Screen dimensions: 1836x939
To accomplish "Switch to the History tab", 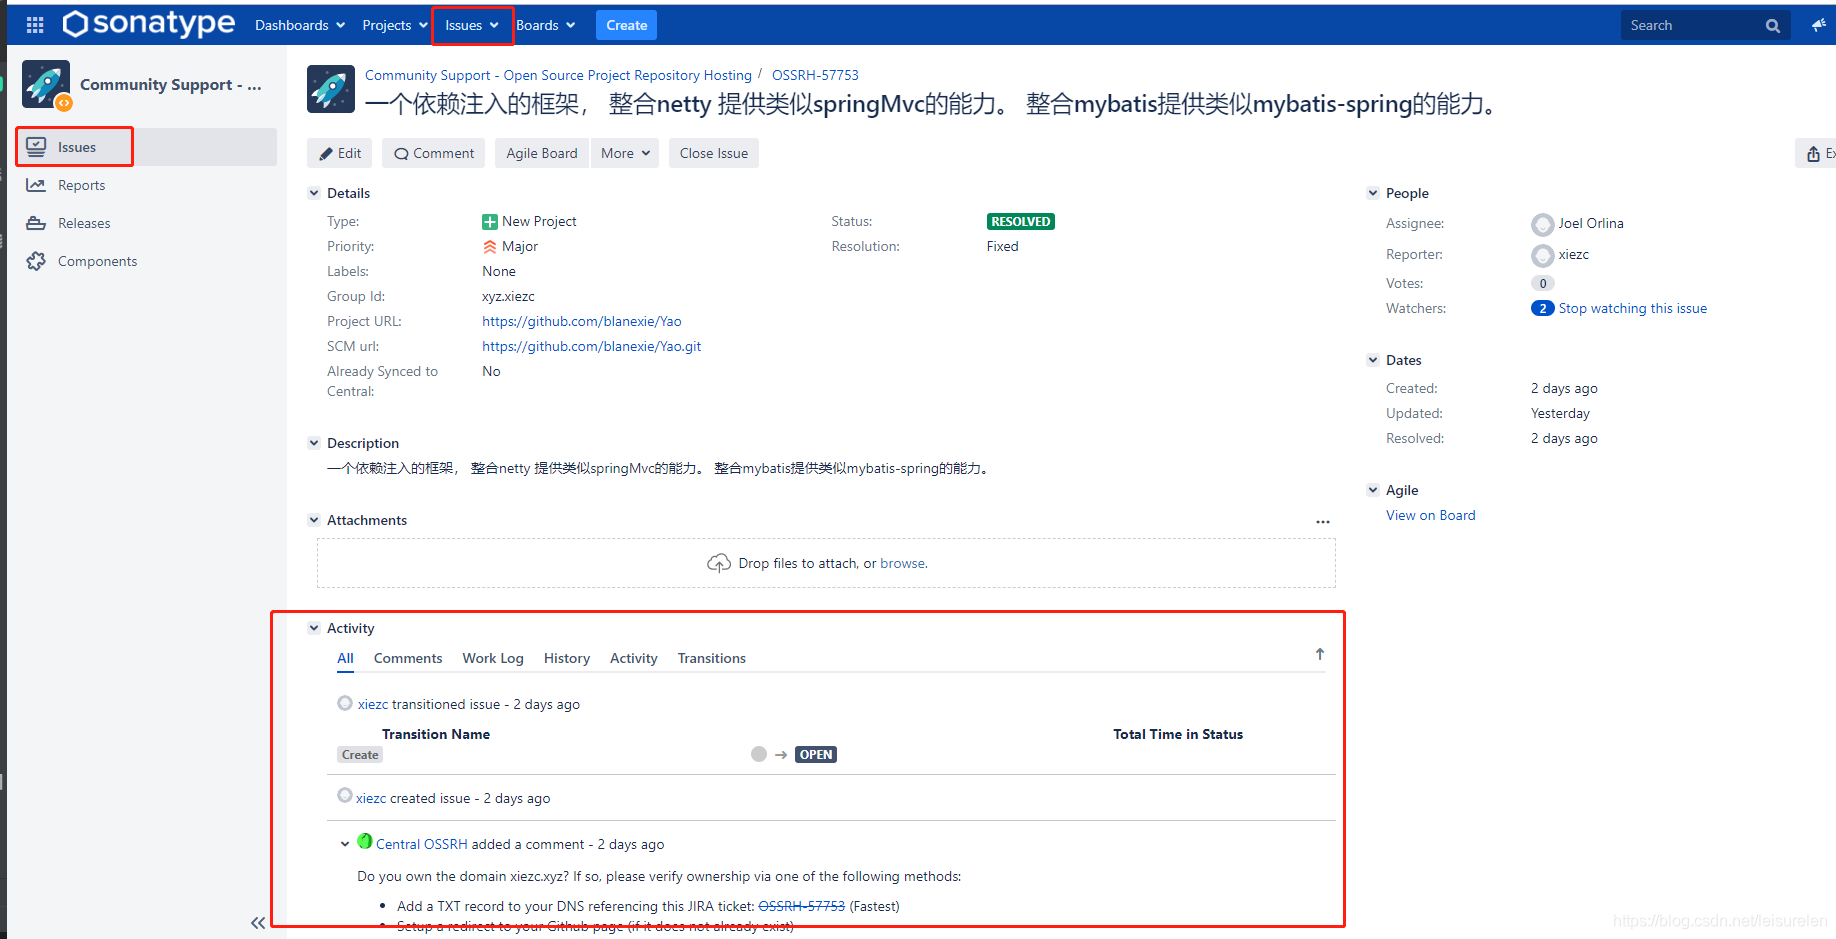I will (x=567, y=658).
